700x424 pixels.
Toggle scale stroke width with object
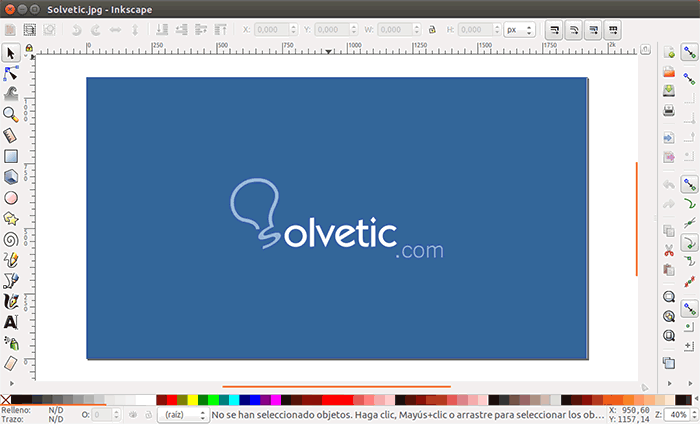click(554, 30)
